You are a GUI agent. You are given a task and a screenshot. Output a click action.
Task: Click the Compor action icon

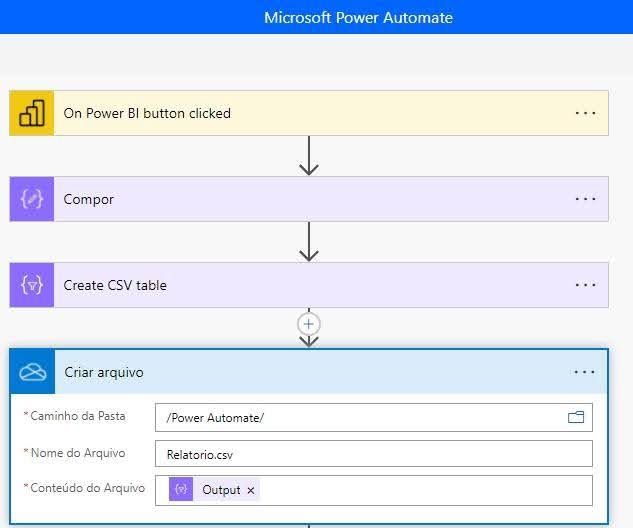pyautogui.click(x=31, y=199)
